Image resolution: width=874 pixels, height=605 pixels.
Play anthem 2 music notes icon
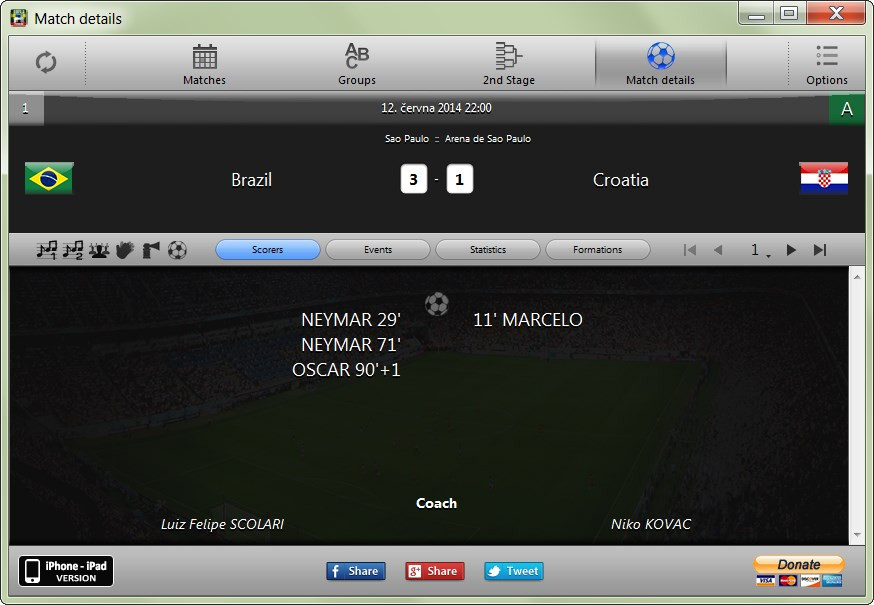pyautogui.click(x=73, y=250)
